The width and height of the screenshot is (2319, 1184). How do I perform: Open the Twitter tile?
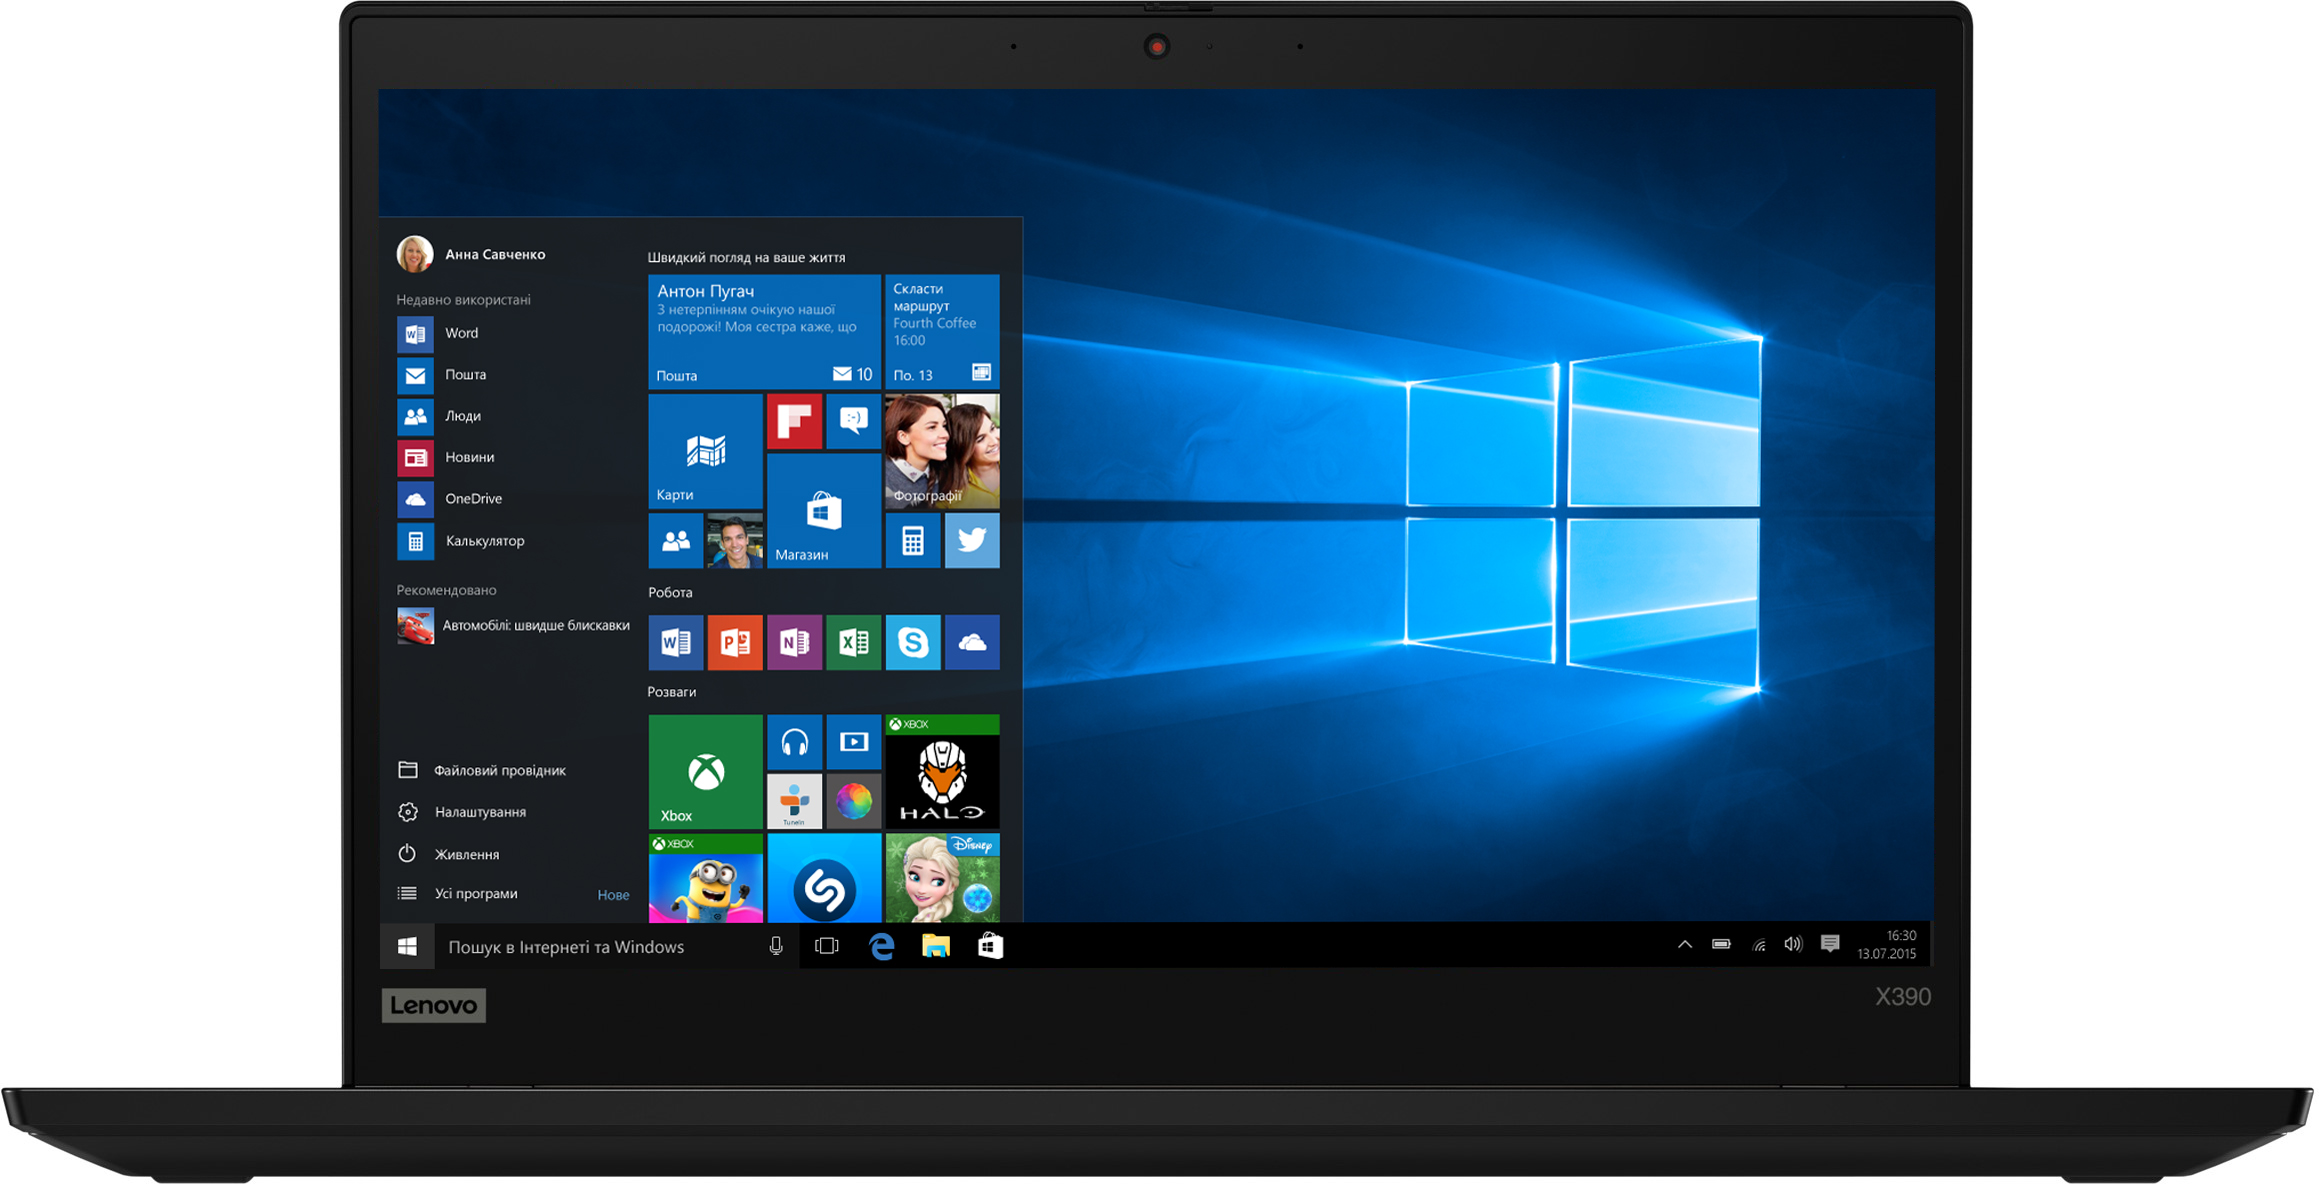pyautogui.click(x=972, y=541)
